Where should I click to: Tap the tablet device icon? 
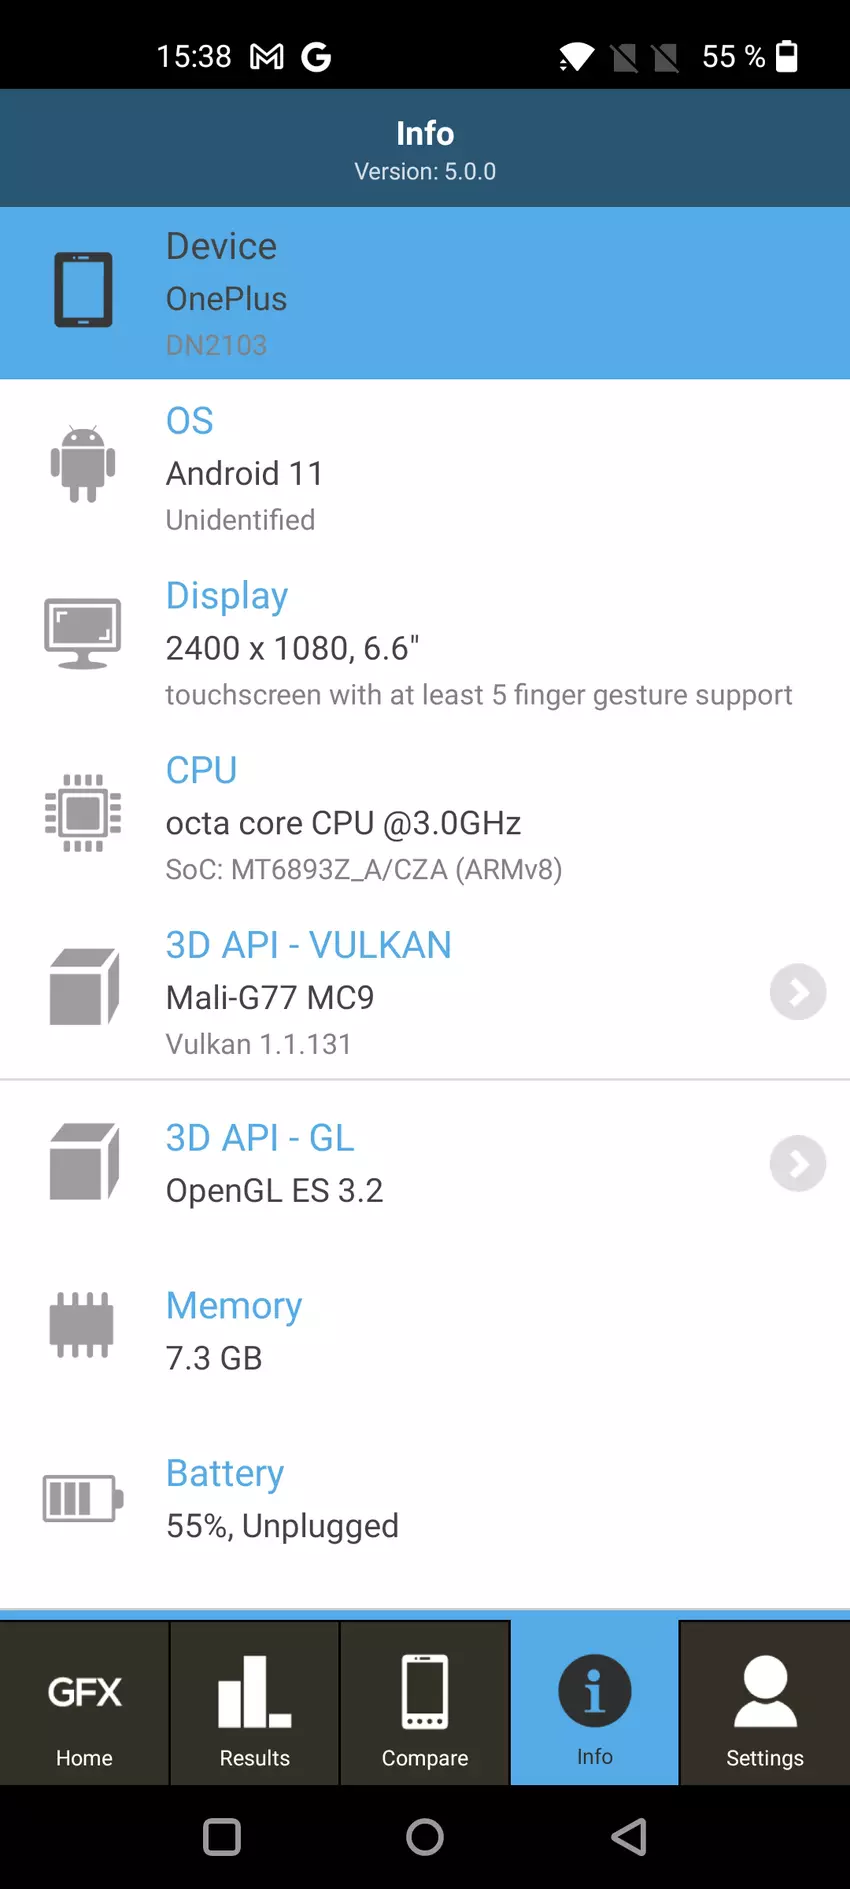coord(83,290)
